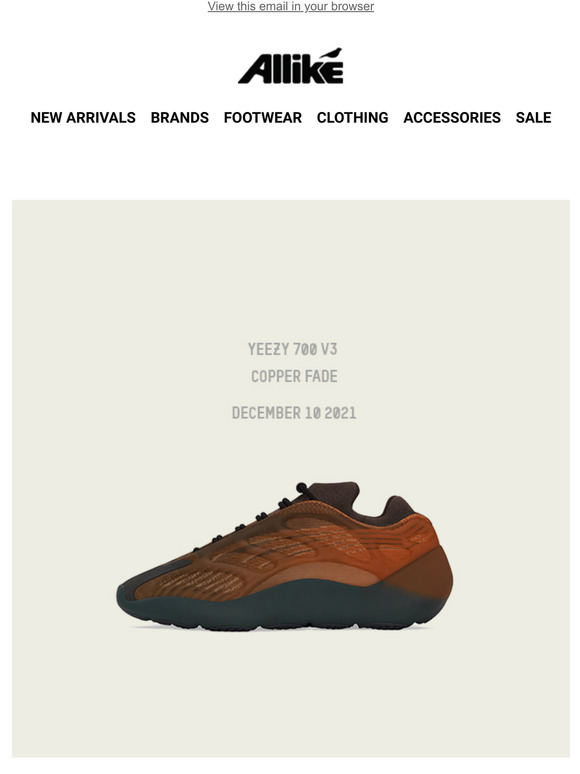Navigate to ACCESSORIES

[x=452, y=117]
